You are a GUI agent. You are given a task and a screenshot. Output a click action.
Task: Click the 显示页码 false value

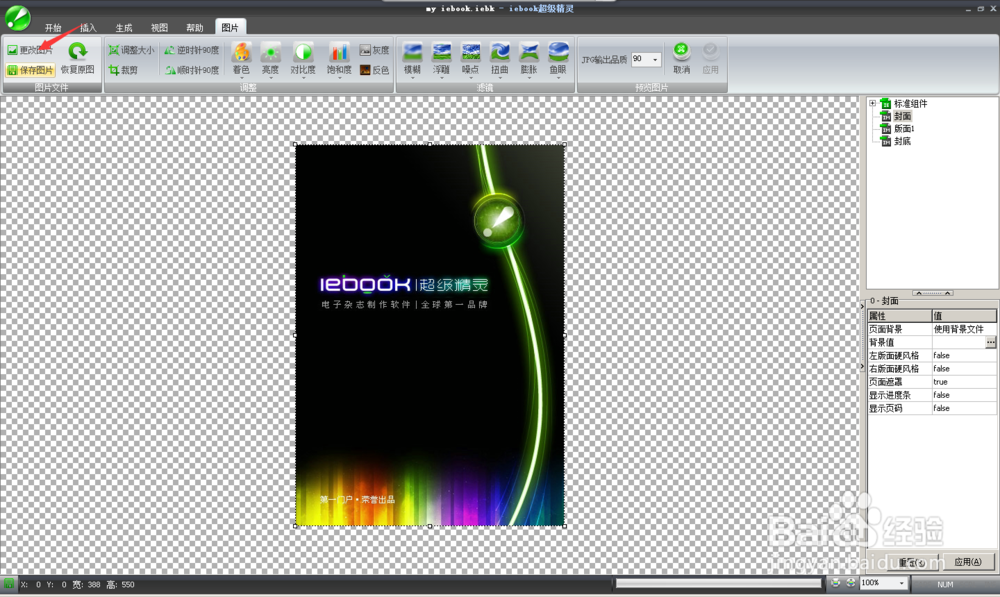[x=964, y=408]
